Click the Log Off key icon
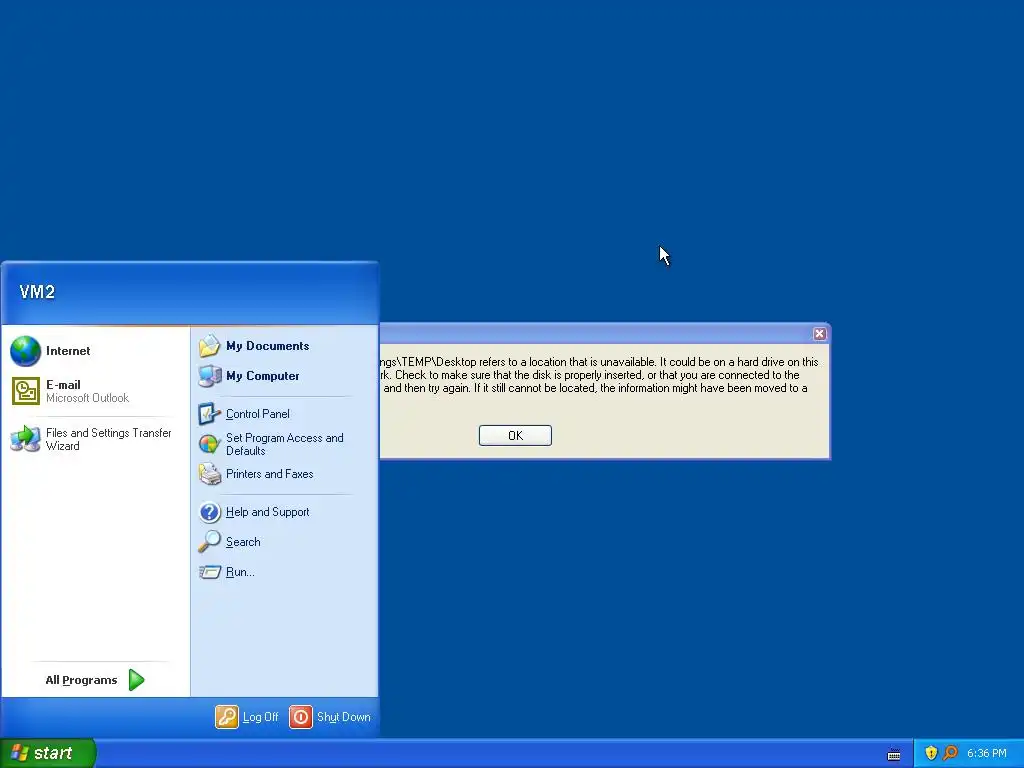The height and width of the screenshot is (768, 1024). [227, 716]
